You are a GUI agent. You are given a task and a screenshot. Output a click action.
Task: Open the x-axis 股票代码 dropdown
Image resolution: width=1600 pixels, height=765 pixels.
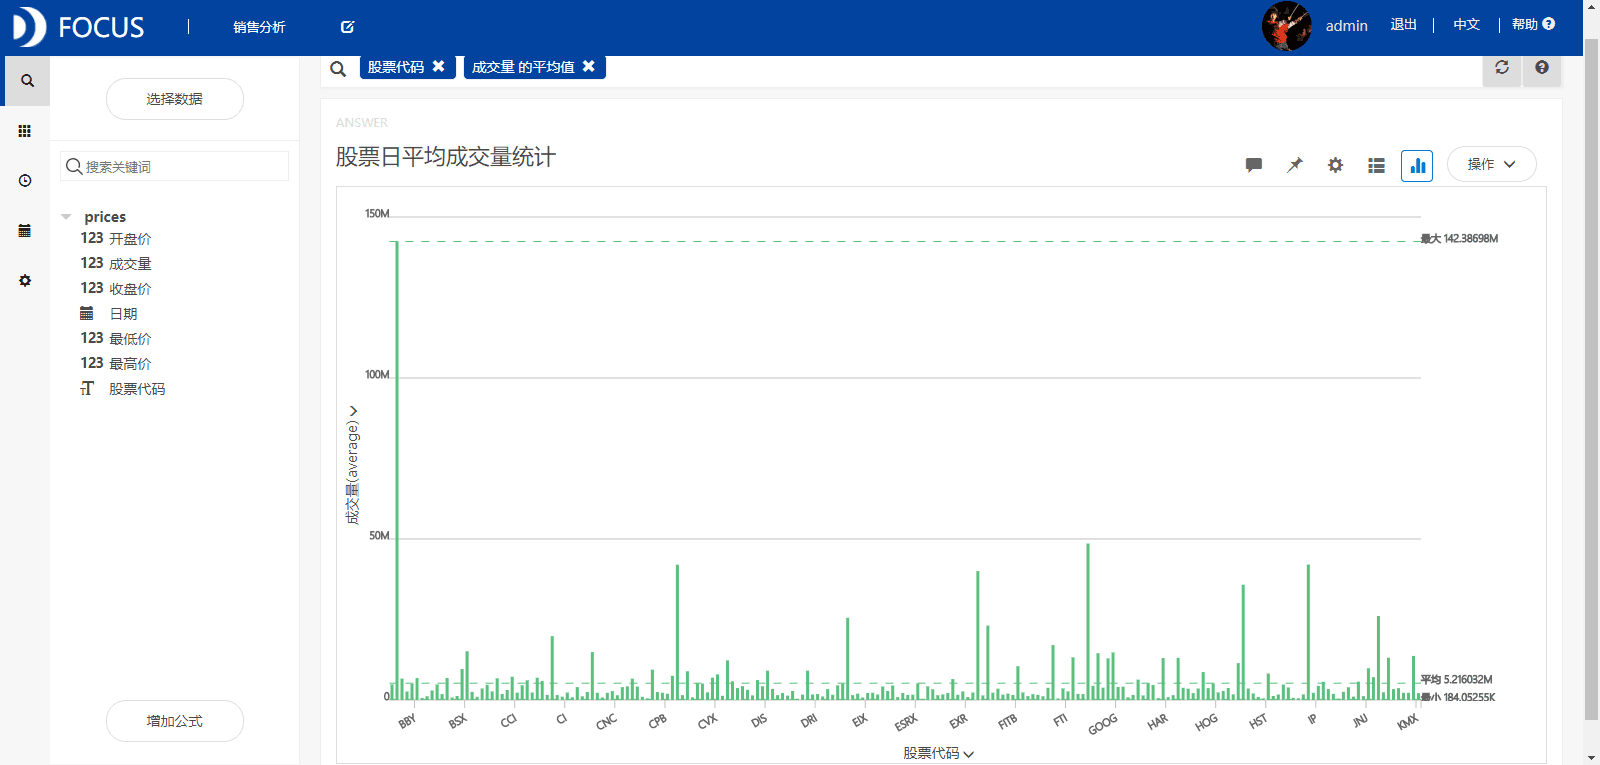click(x=938, y=753)
